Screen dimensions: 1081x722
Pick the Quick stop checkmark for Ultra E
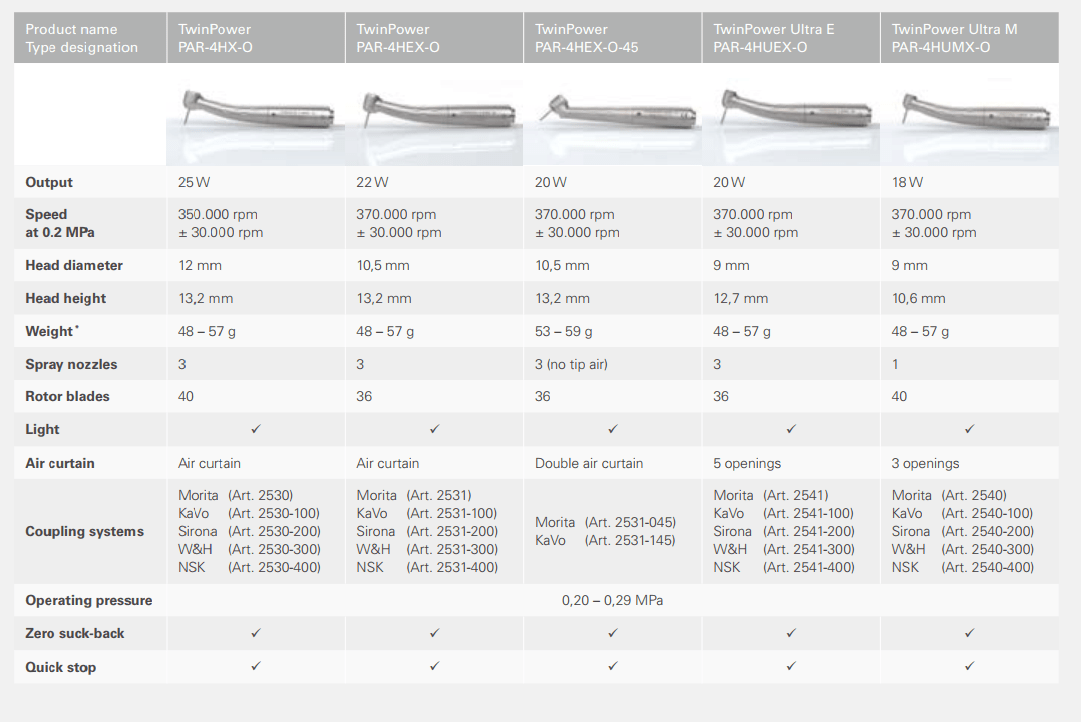791,665
